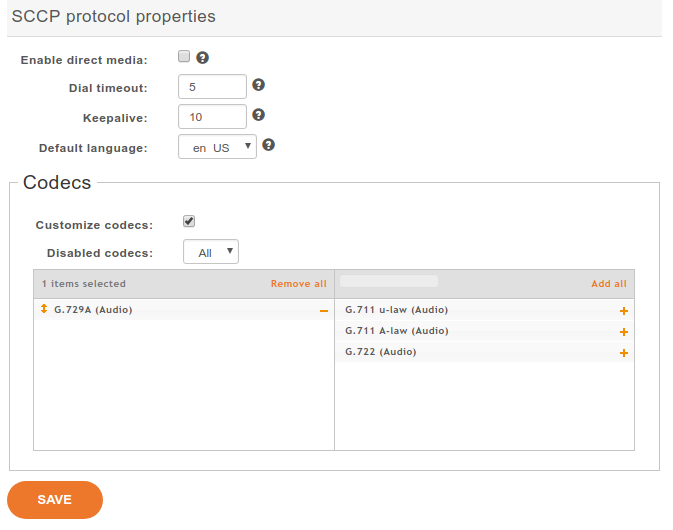Open help for Enable direct media
Screen dimensions: 673x530
[x=203, y=58]
